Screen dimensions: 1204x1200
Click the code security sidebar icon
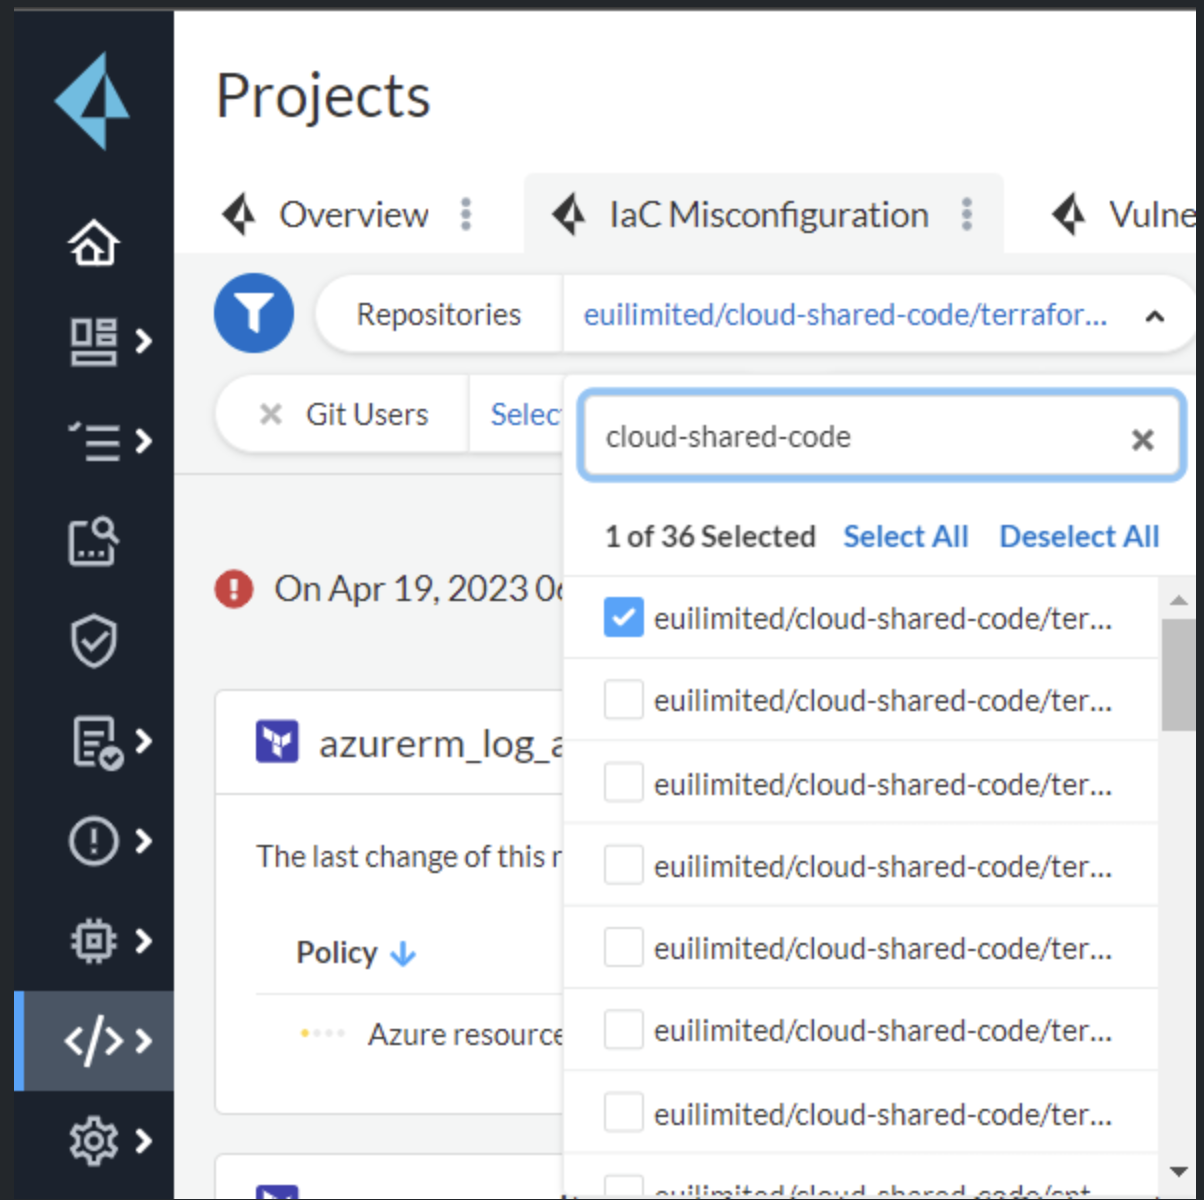point(93,1041)
